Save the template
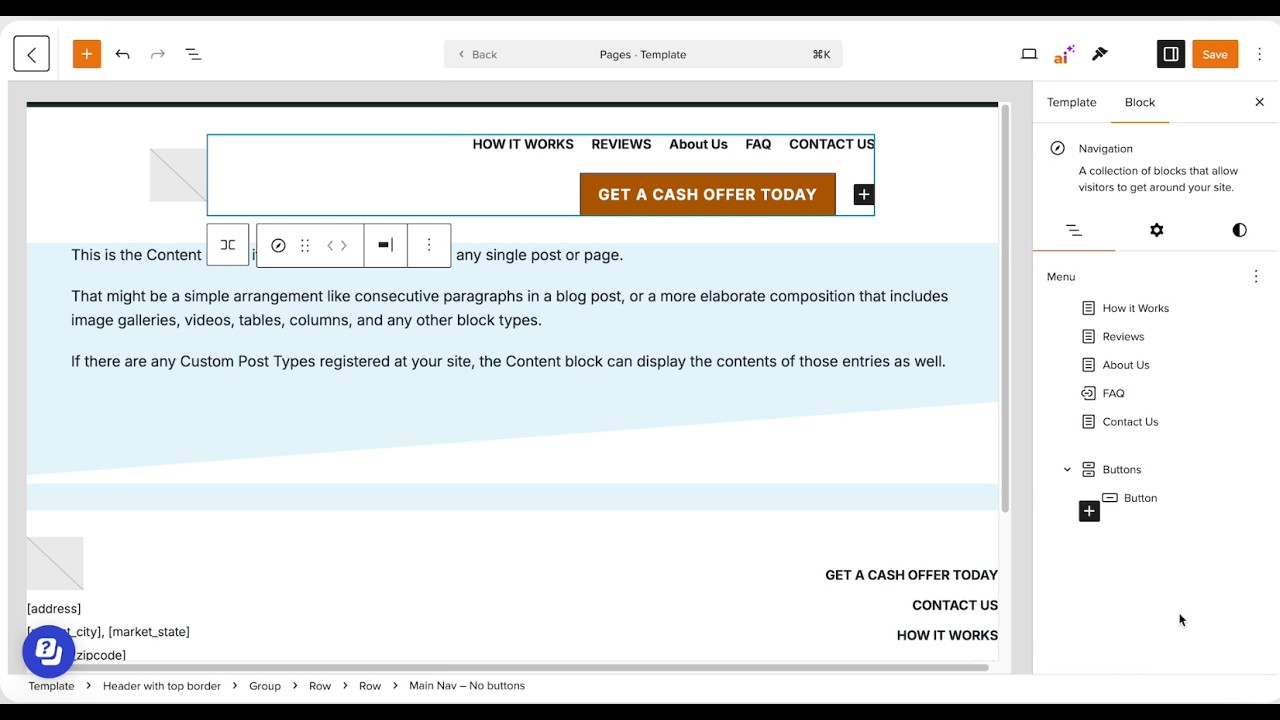Viewport: 1280px width, 720px height. tap(1215, 54)
